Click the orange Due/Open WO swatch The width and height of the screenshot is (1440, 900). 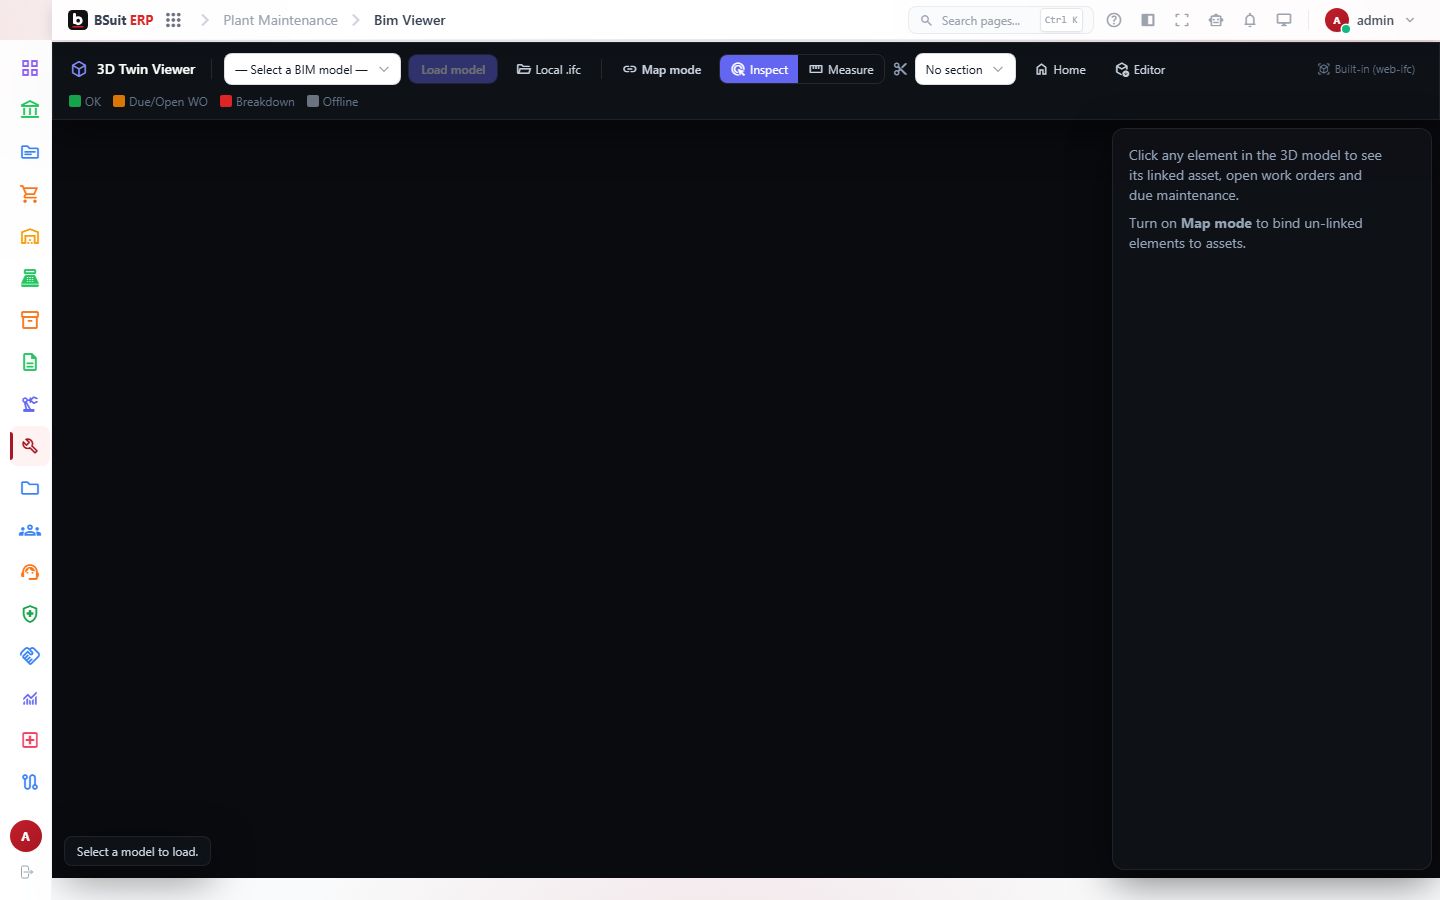(119, 101)
